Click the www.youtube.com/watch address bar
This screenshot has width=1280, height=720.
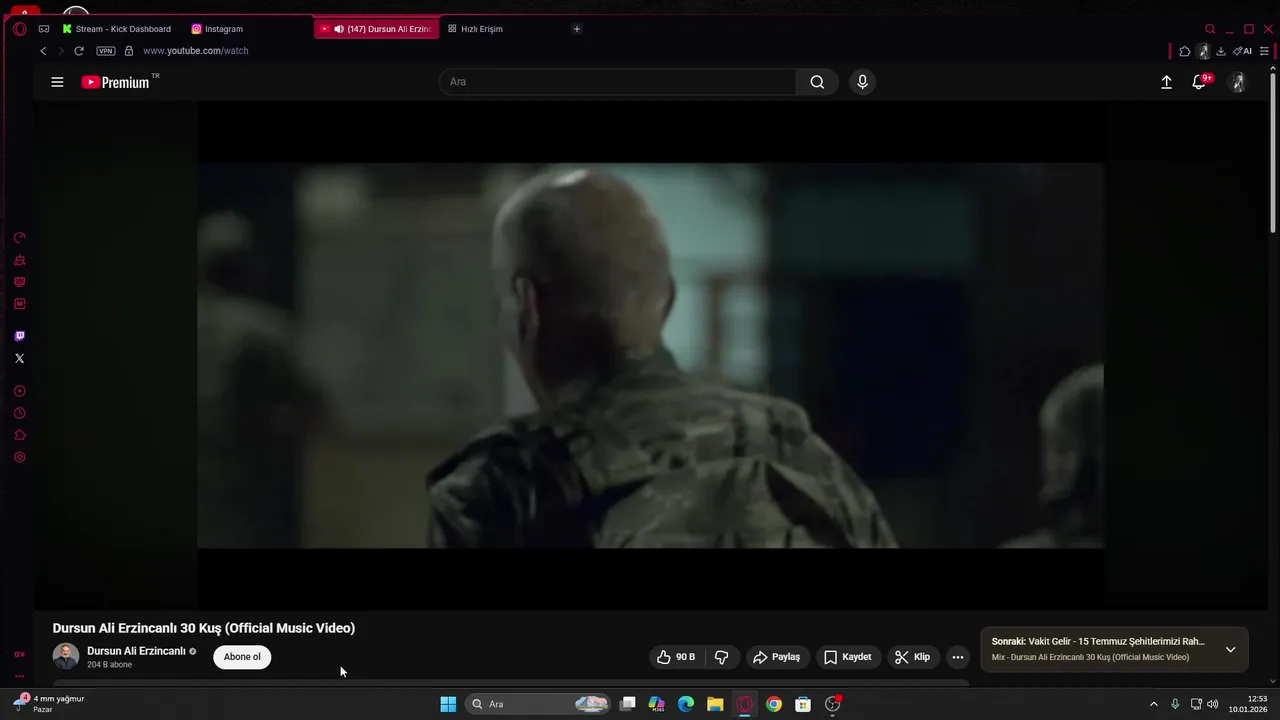[195, 51]
